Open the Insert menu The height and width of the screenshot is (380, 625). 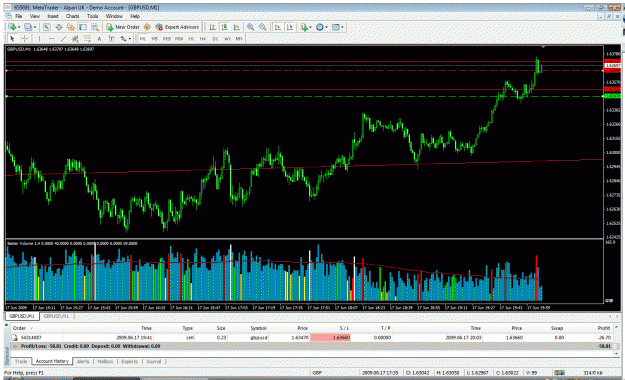pyautogui.click(x=53, y=16)
